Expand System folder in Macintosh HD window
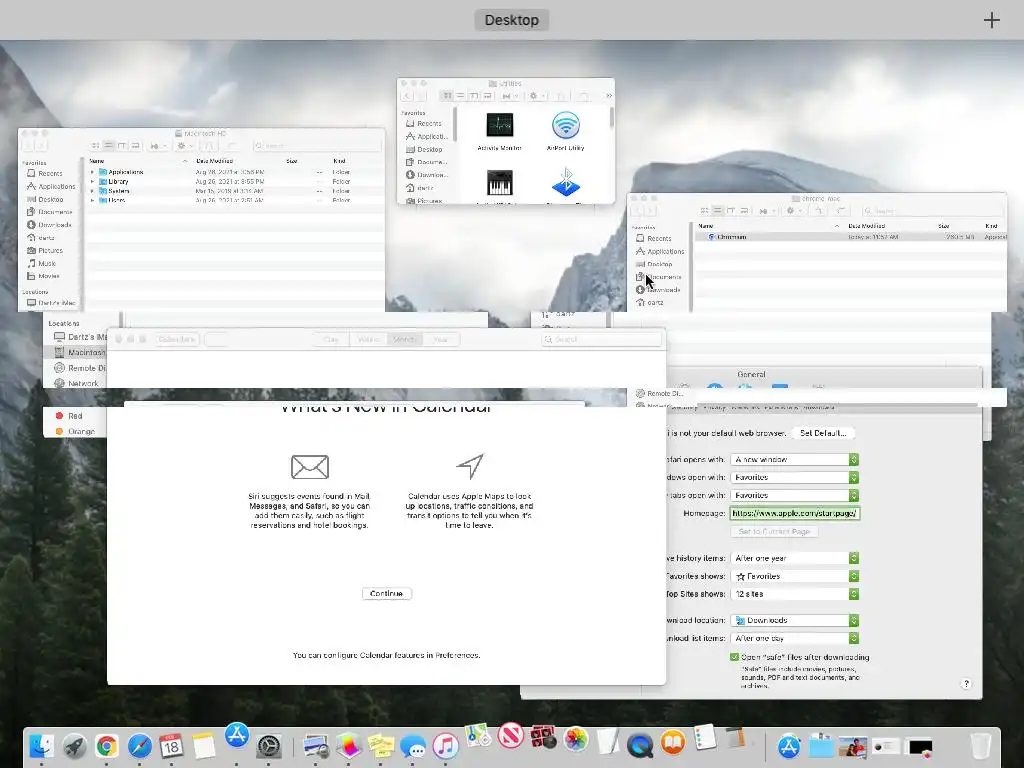The height and width of the screenshot is (768, 1024). click(x=92, y=191)
